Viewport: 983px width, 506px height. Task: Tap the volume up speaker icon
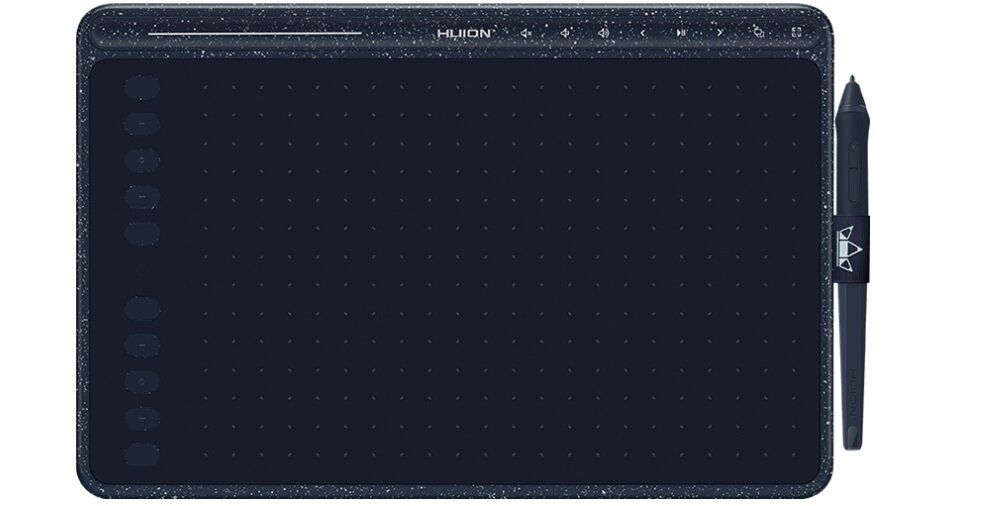point(603,33)
